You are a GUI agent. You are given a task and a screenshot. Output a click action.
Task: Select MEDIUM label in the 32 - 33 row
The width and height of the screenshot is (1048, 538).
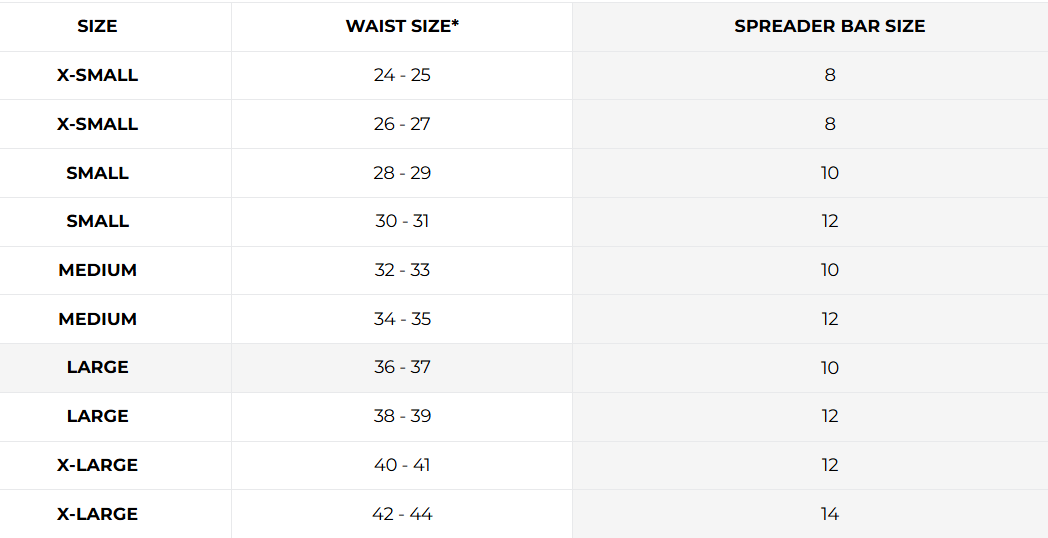tap(97, 270)
